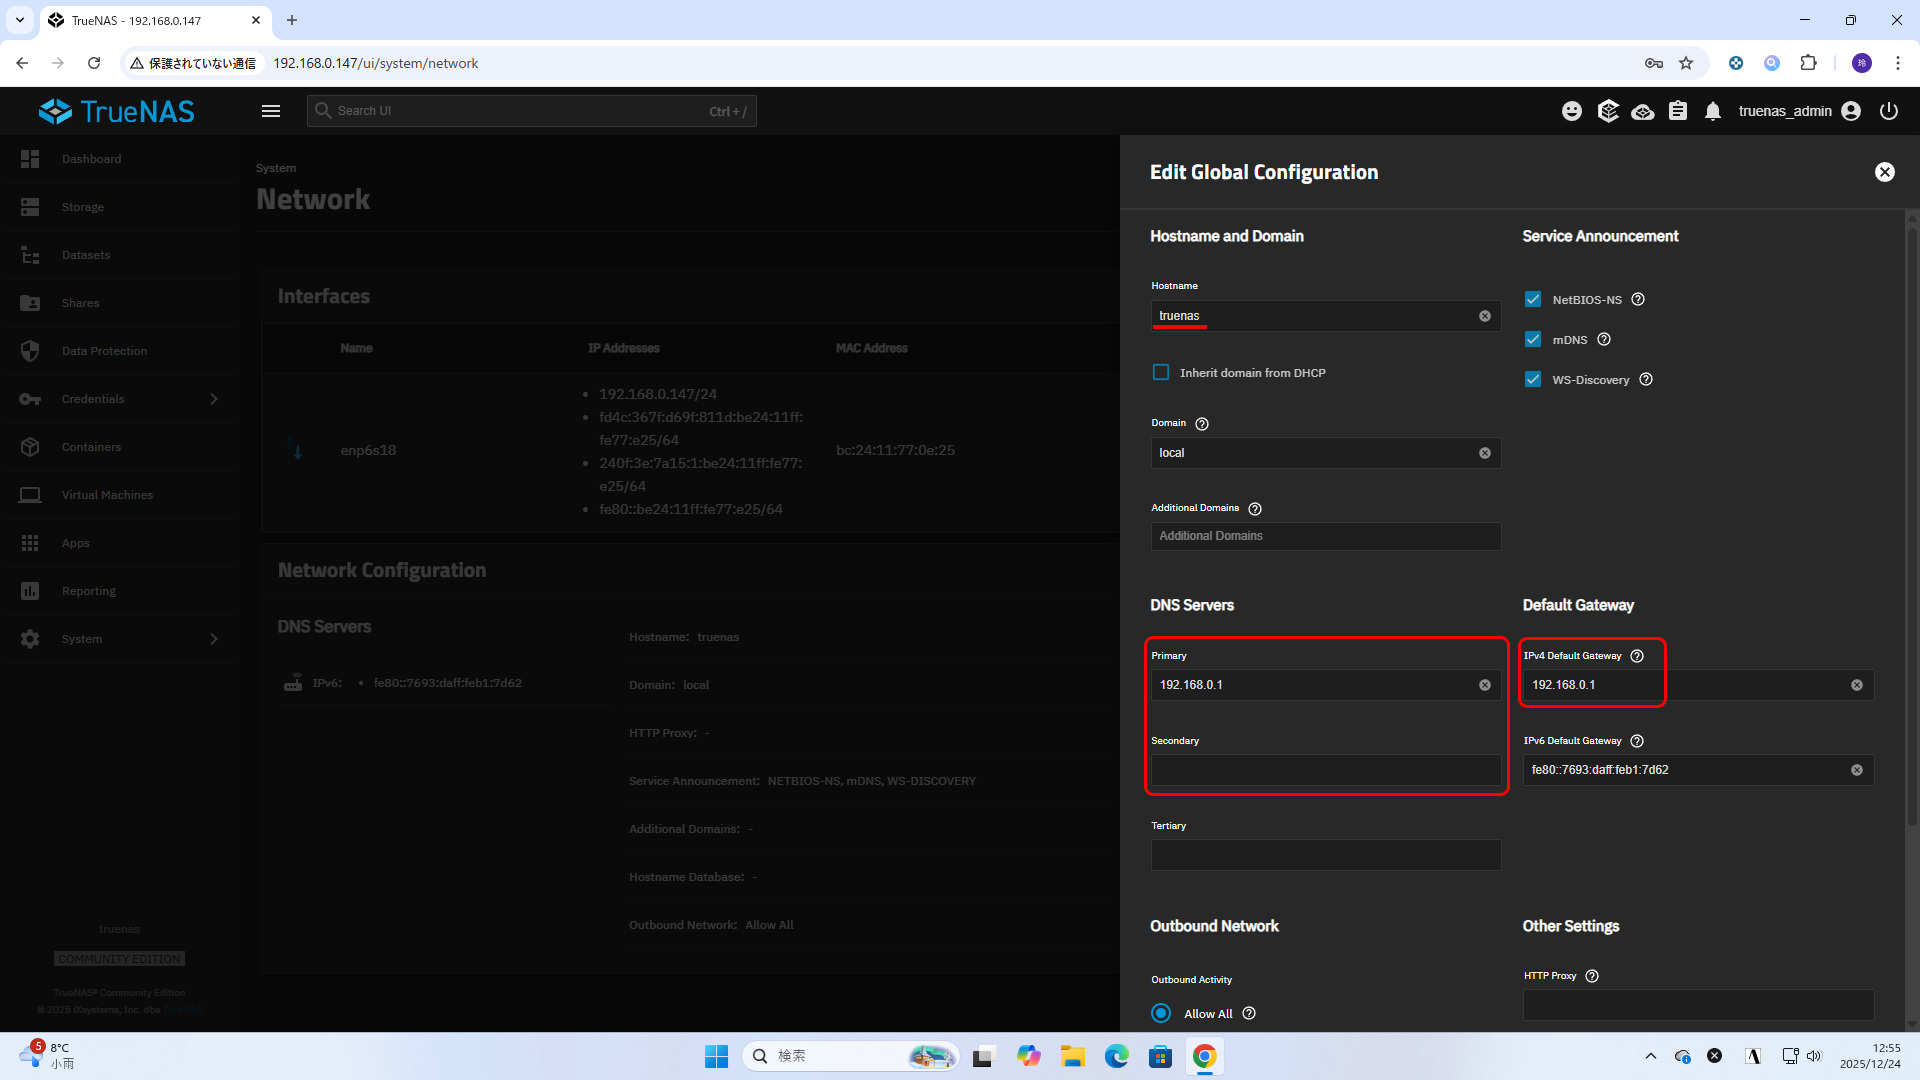Click the IPv4 Default Gateway help icon
Image resolution: width=1920 pixels, height=1080 pixels.
1637,656
